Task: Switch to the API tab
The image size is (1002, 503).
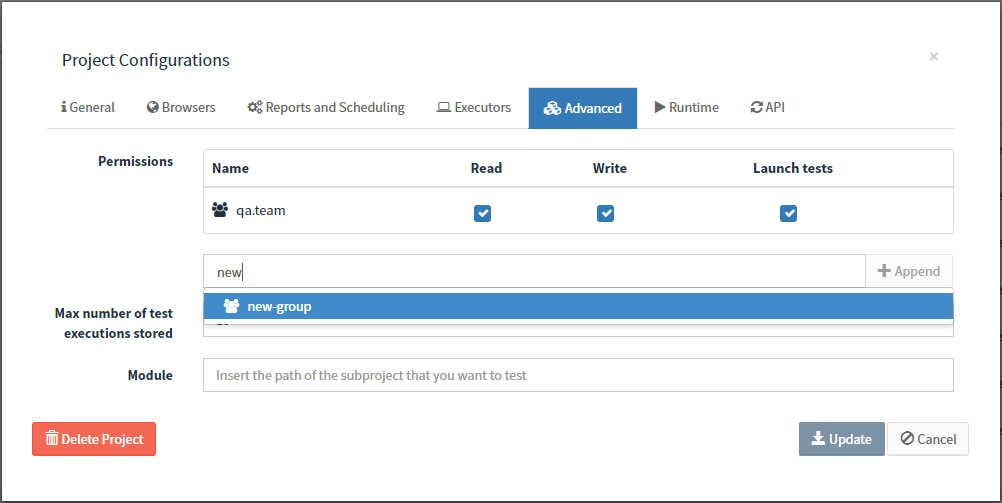Action: (767, 107)
